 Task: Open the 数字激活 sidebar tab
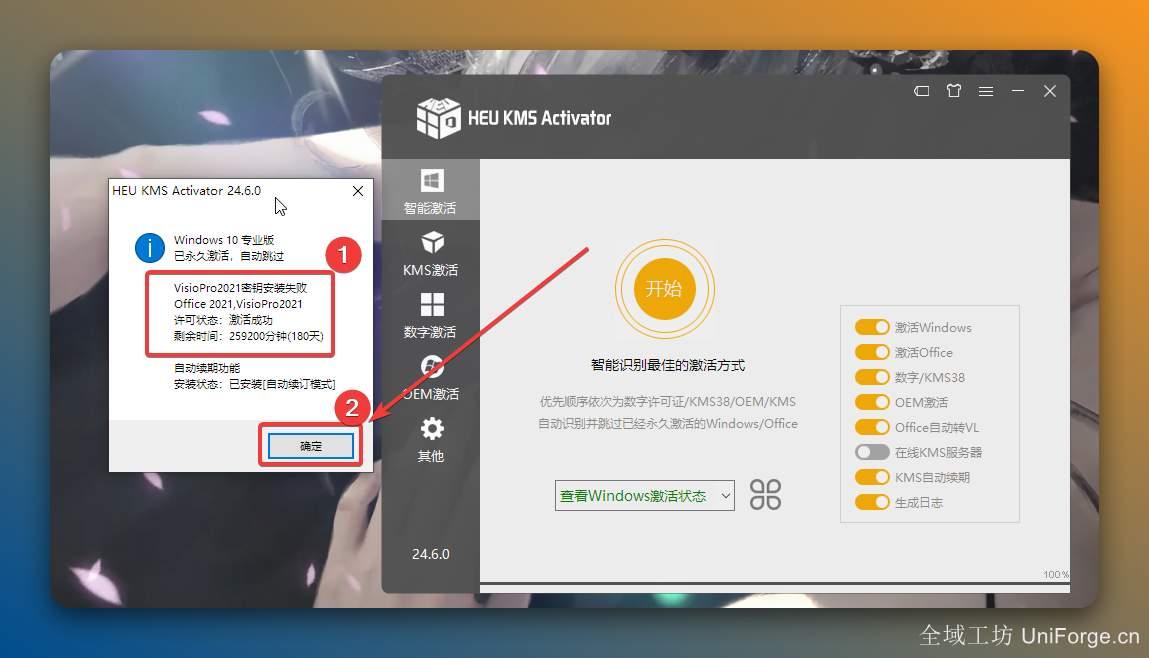pyautogui.click(x=431, y=315)
